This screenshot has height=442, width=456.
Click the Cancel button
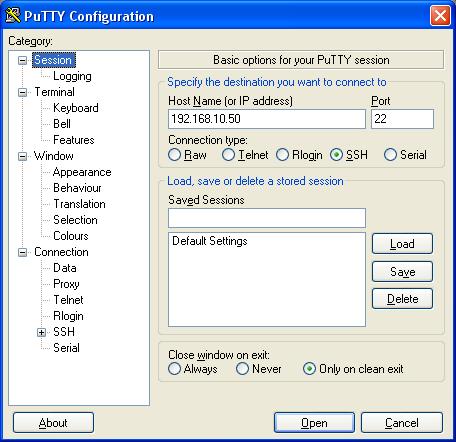[x=402, y=423]
